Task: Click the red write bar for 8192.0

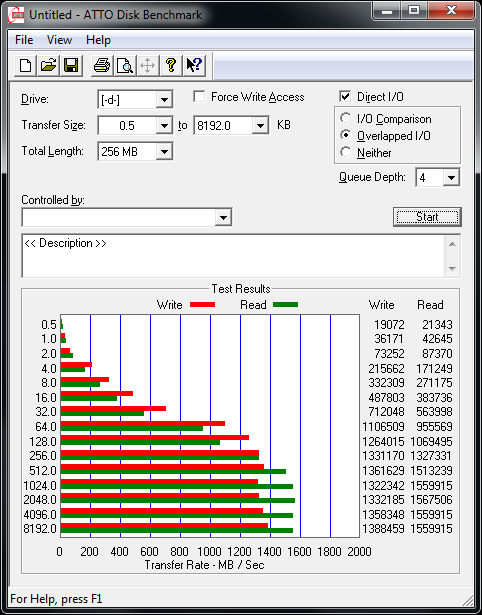Action: [x=164, y=526]
